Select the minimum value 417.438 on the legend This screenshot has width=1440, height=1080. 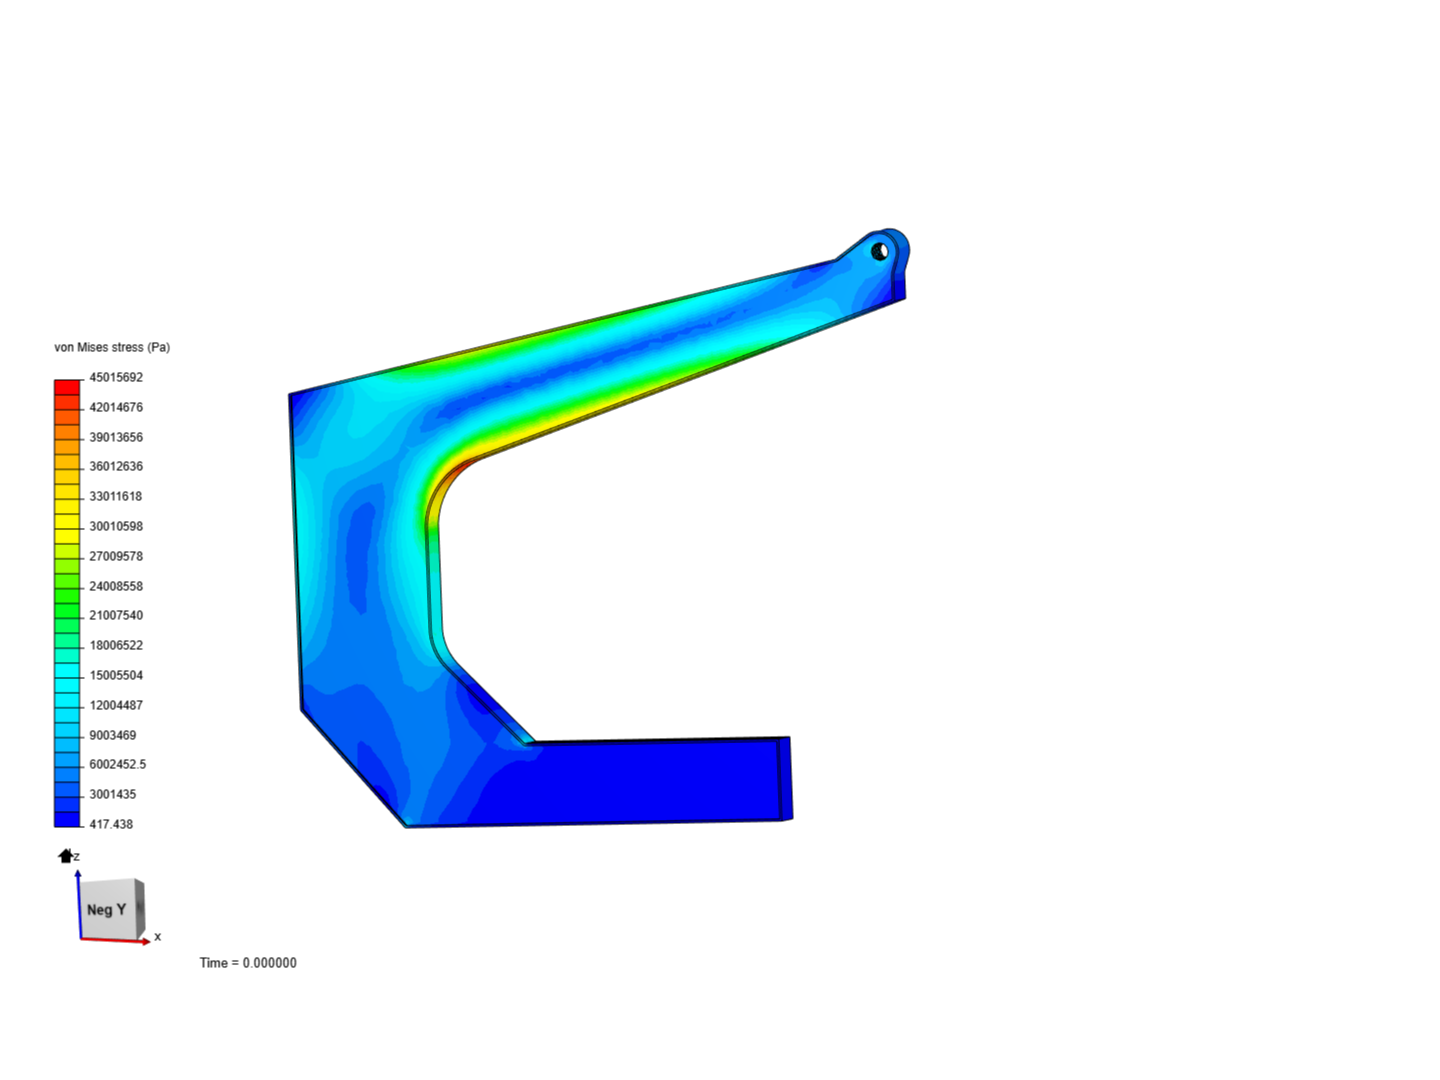(109, 823)
